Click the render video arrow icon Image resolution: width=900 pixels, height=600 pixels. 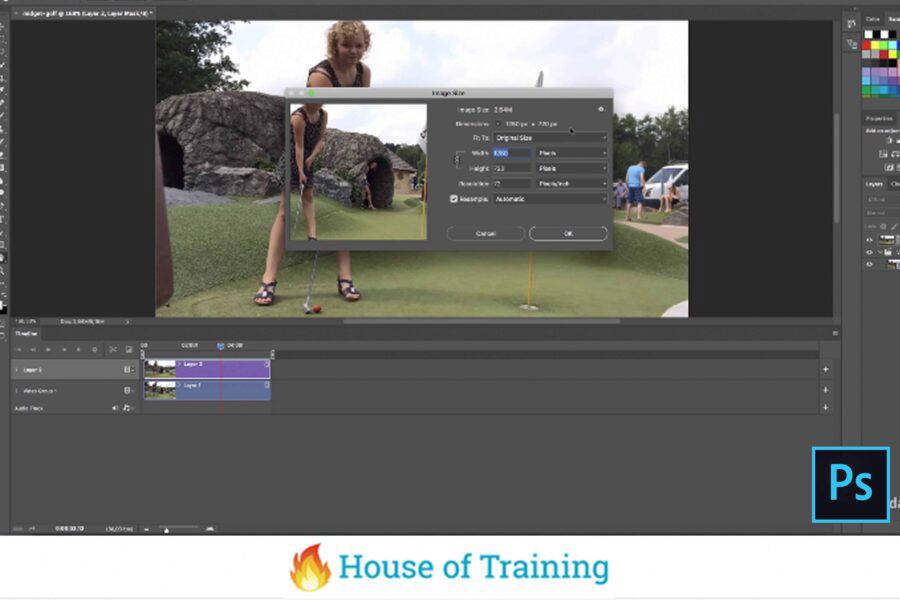pyautogui.click(x=32, y=529)
